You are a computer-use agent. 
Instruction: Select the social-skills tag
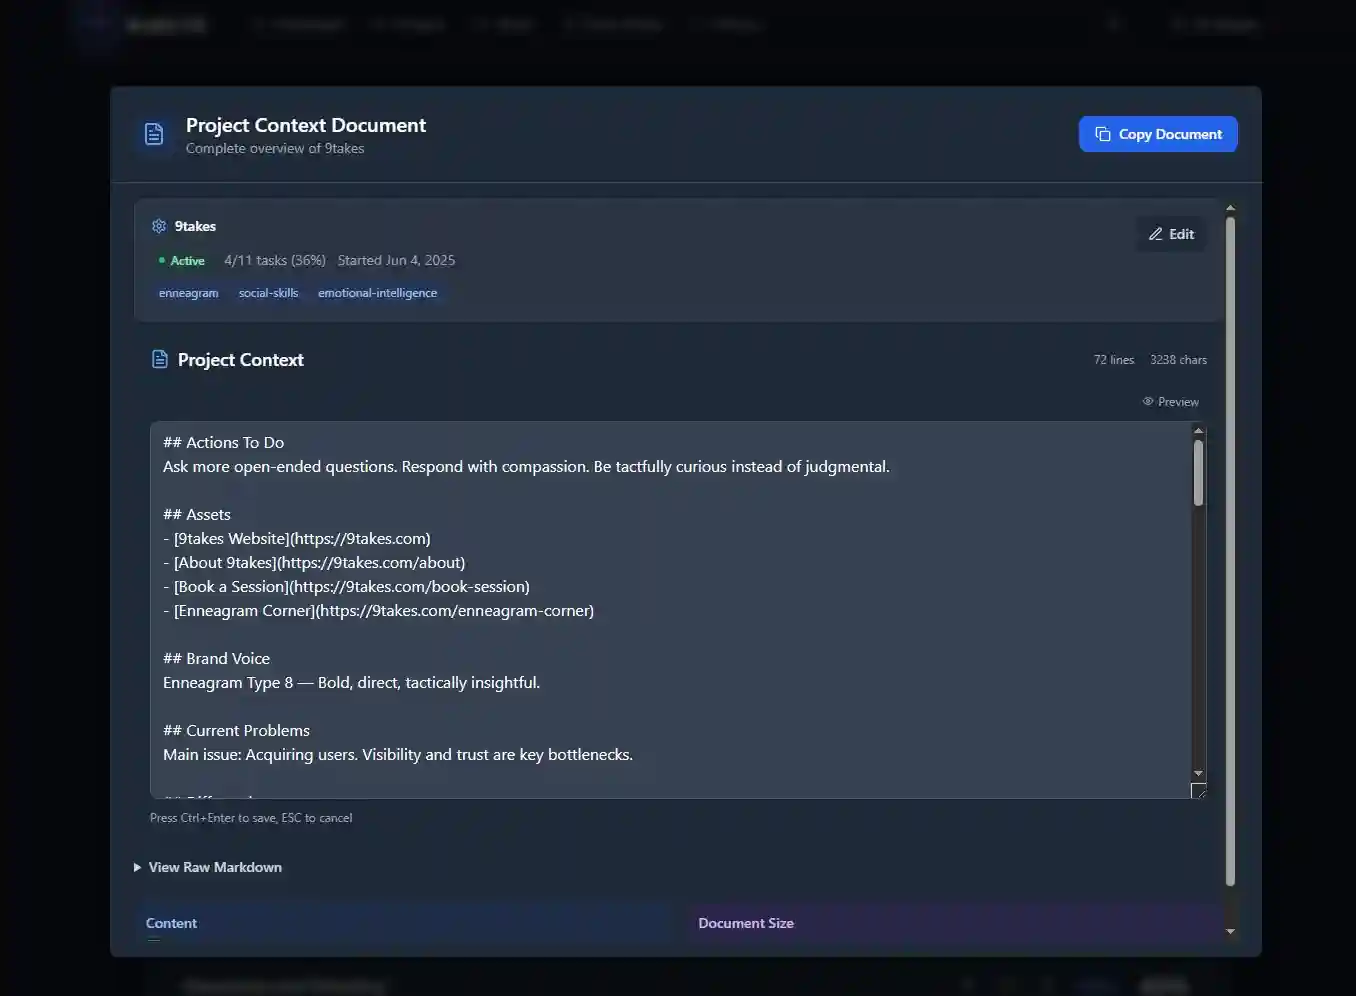tap(268, 293)
